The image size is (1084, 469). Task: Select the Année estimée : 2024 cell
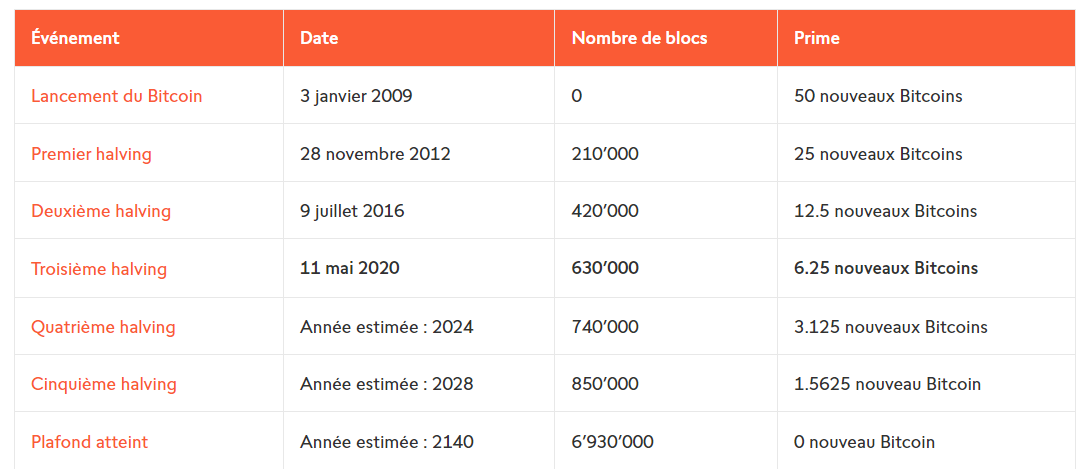tap(386, 327)
